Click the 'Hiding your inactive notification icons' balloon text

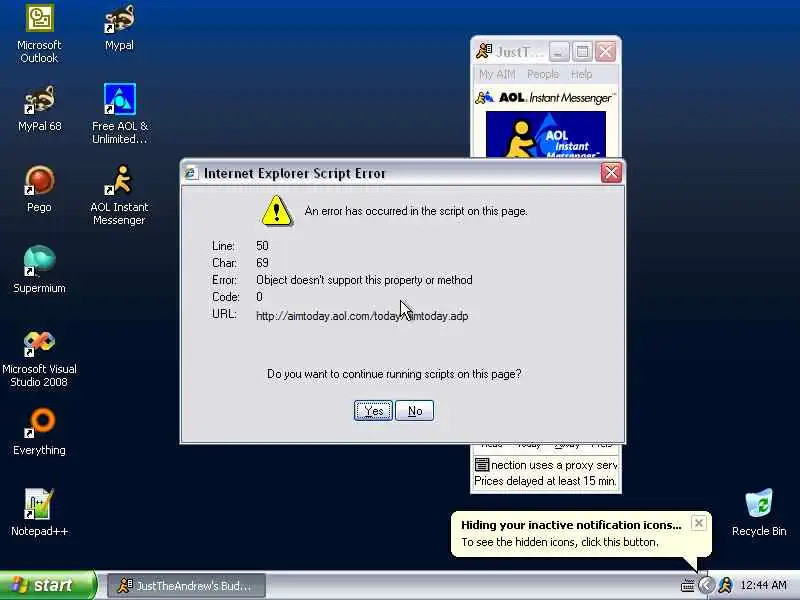point(571,525)
